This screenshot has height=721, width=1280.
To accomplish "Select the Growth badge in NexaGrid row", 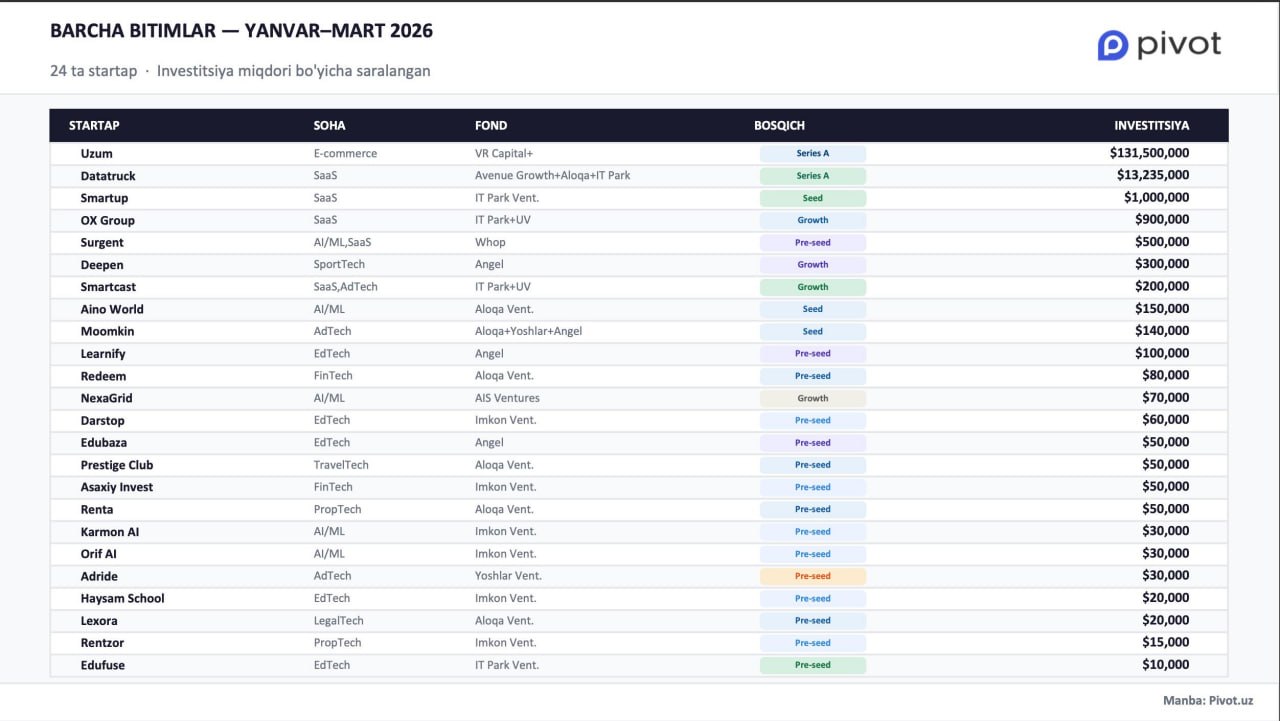I will tap(812, 398).
